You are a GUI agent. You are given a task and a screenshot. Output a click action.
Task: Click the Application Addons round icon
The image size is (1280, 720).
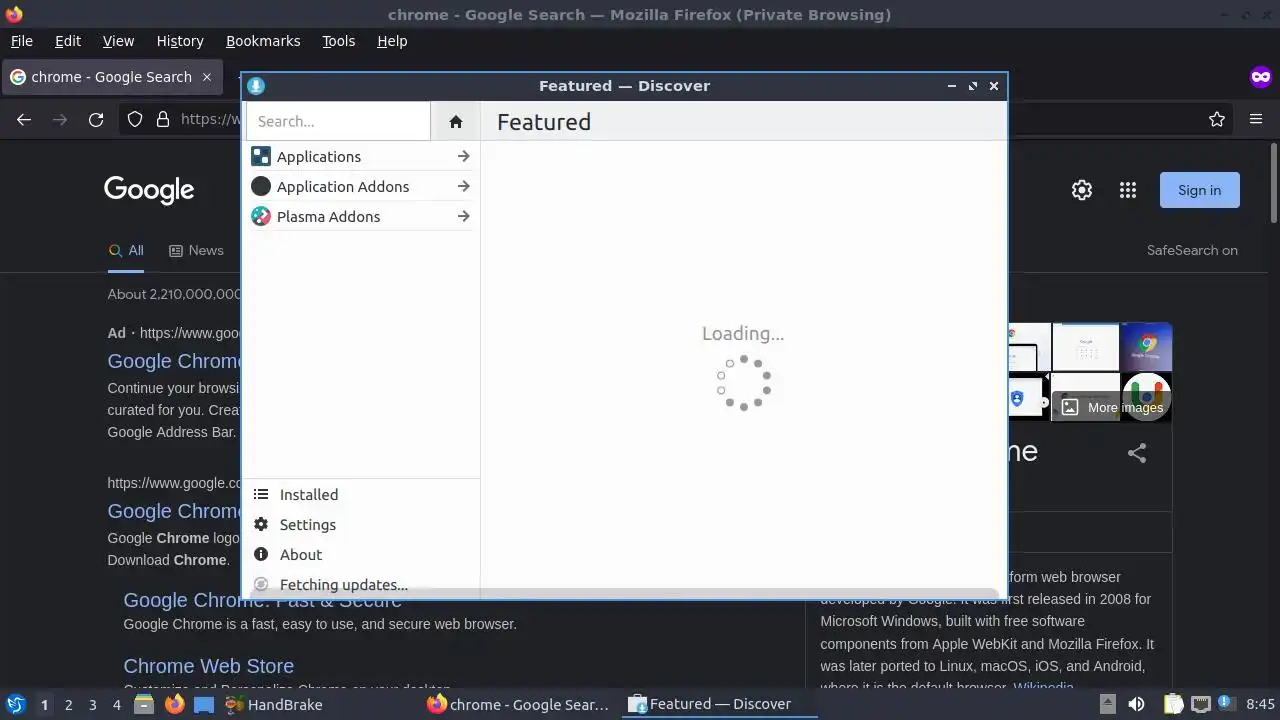coord(261,186)
